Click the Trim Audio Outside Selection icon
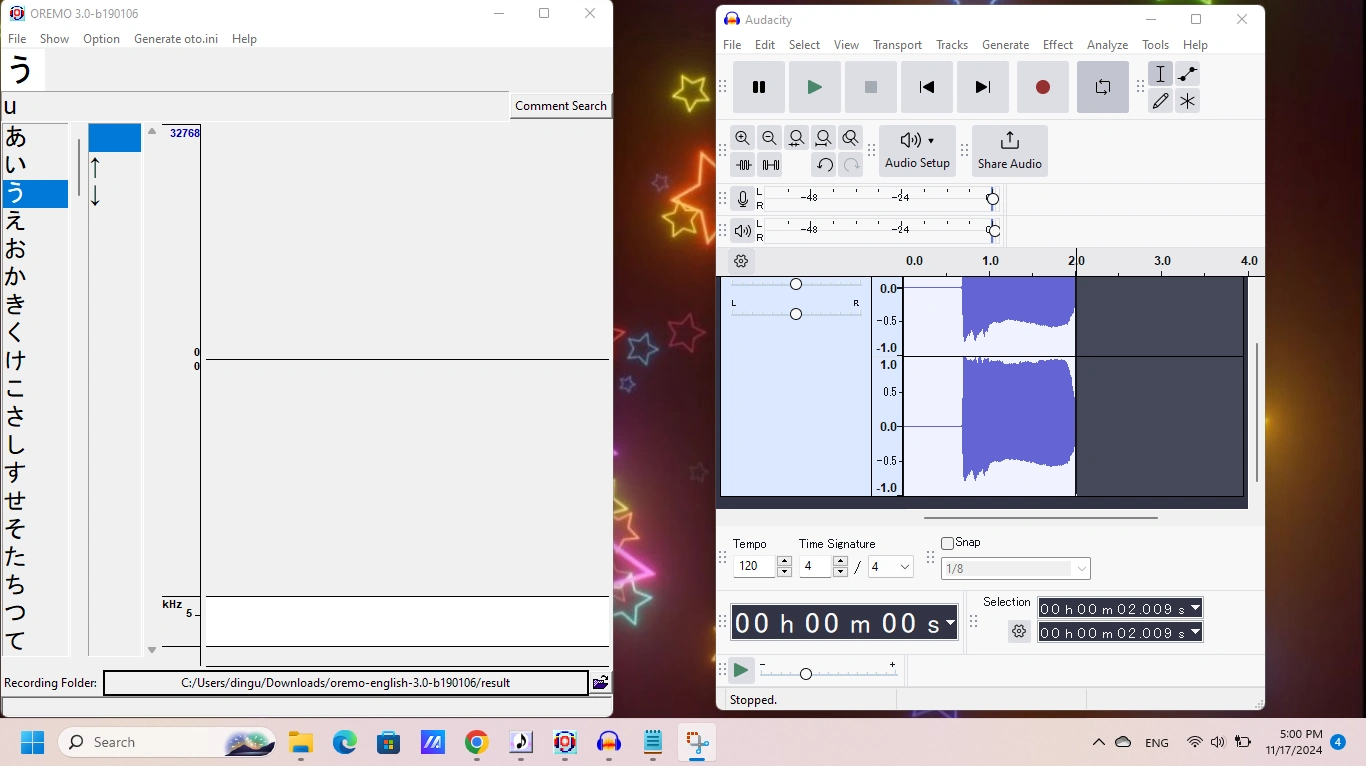 743,165
